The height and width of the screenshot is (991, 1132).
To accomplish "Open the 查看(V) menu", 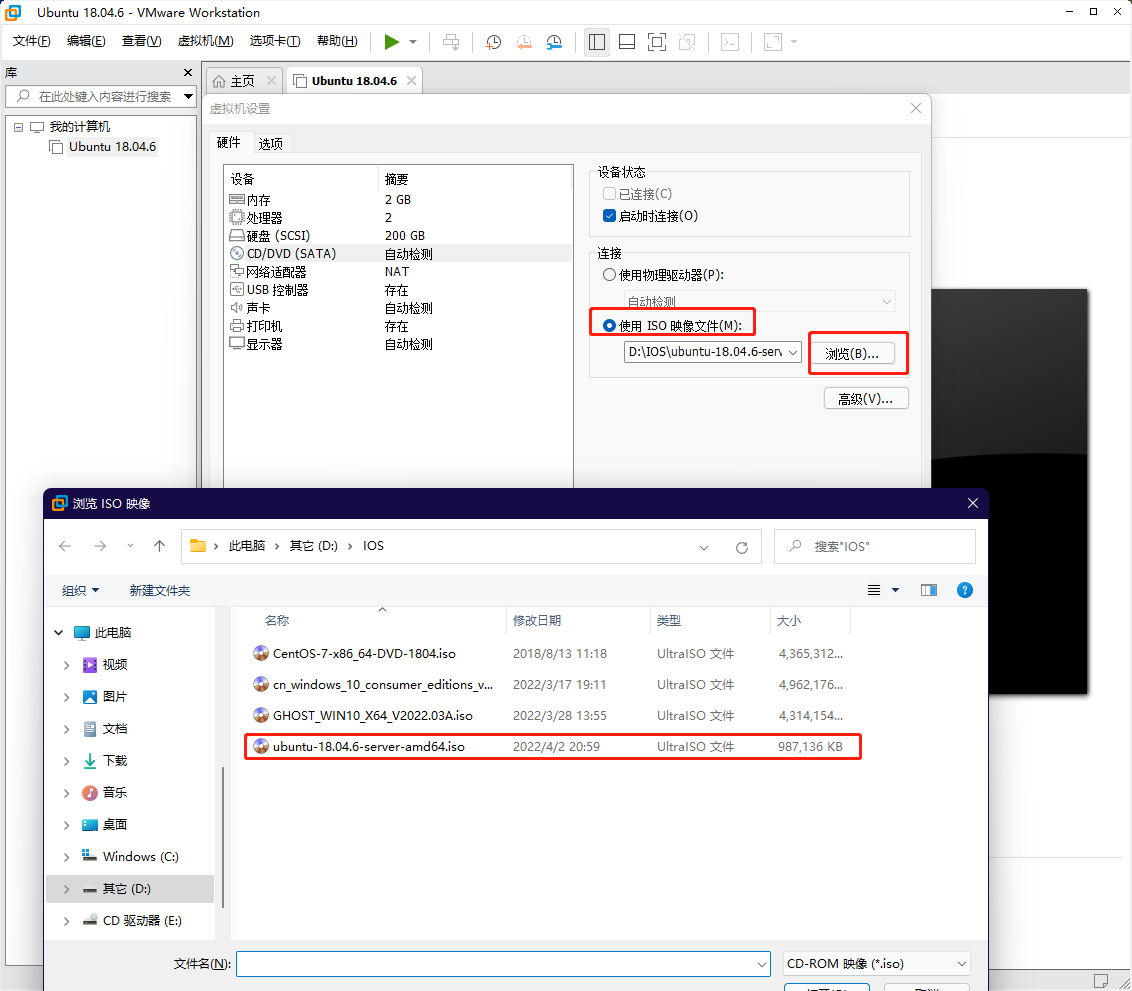I will [142, 41].
